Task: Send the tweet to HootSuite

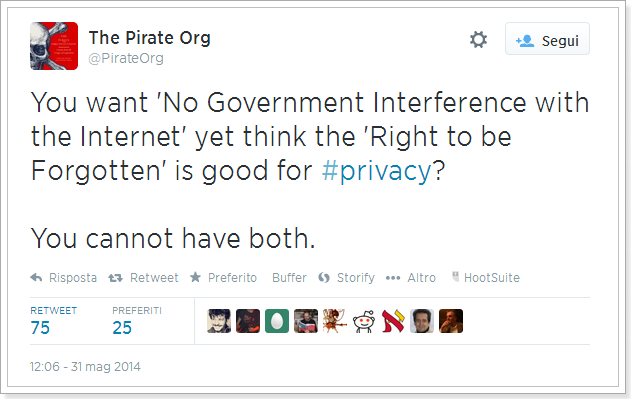Action: tap(486, 277)
